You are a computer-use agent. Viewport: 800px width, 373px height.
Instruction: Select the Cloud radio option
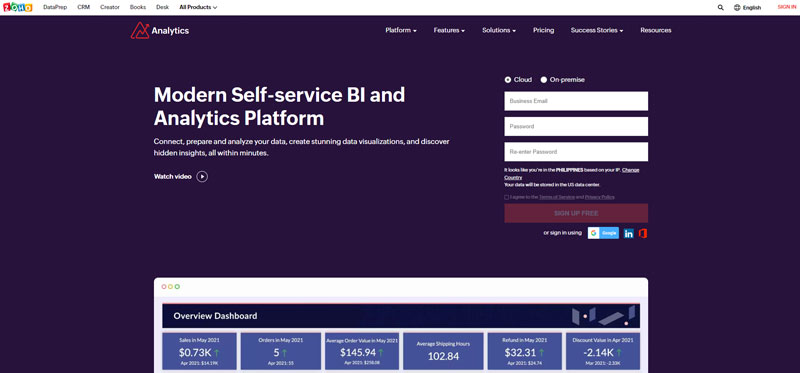pos(508,80)
